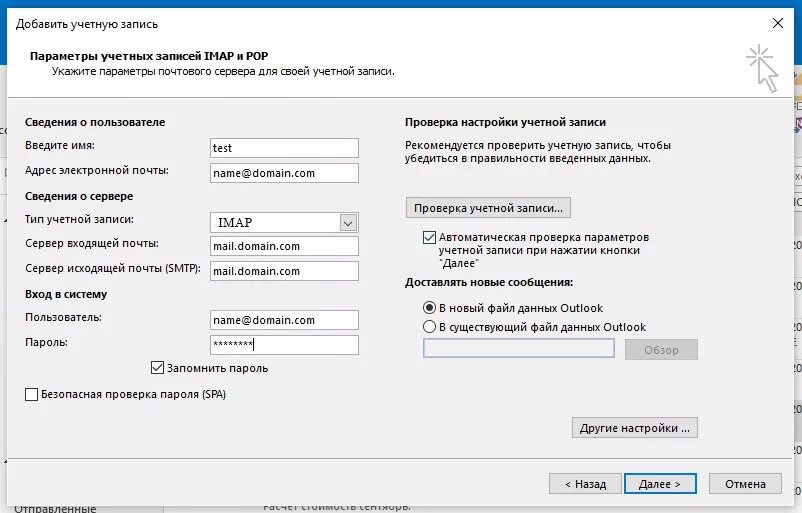Go back with the Назад button

[585, 484]
